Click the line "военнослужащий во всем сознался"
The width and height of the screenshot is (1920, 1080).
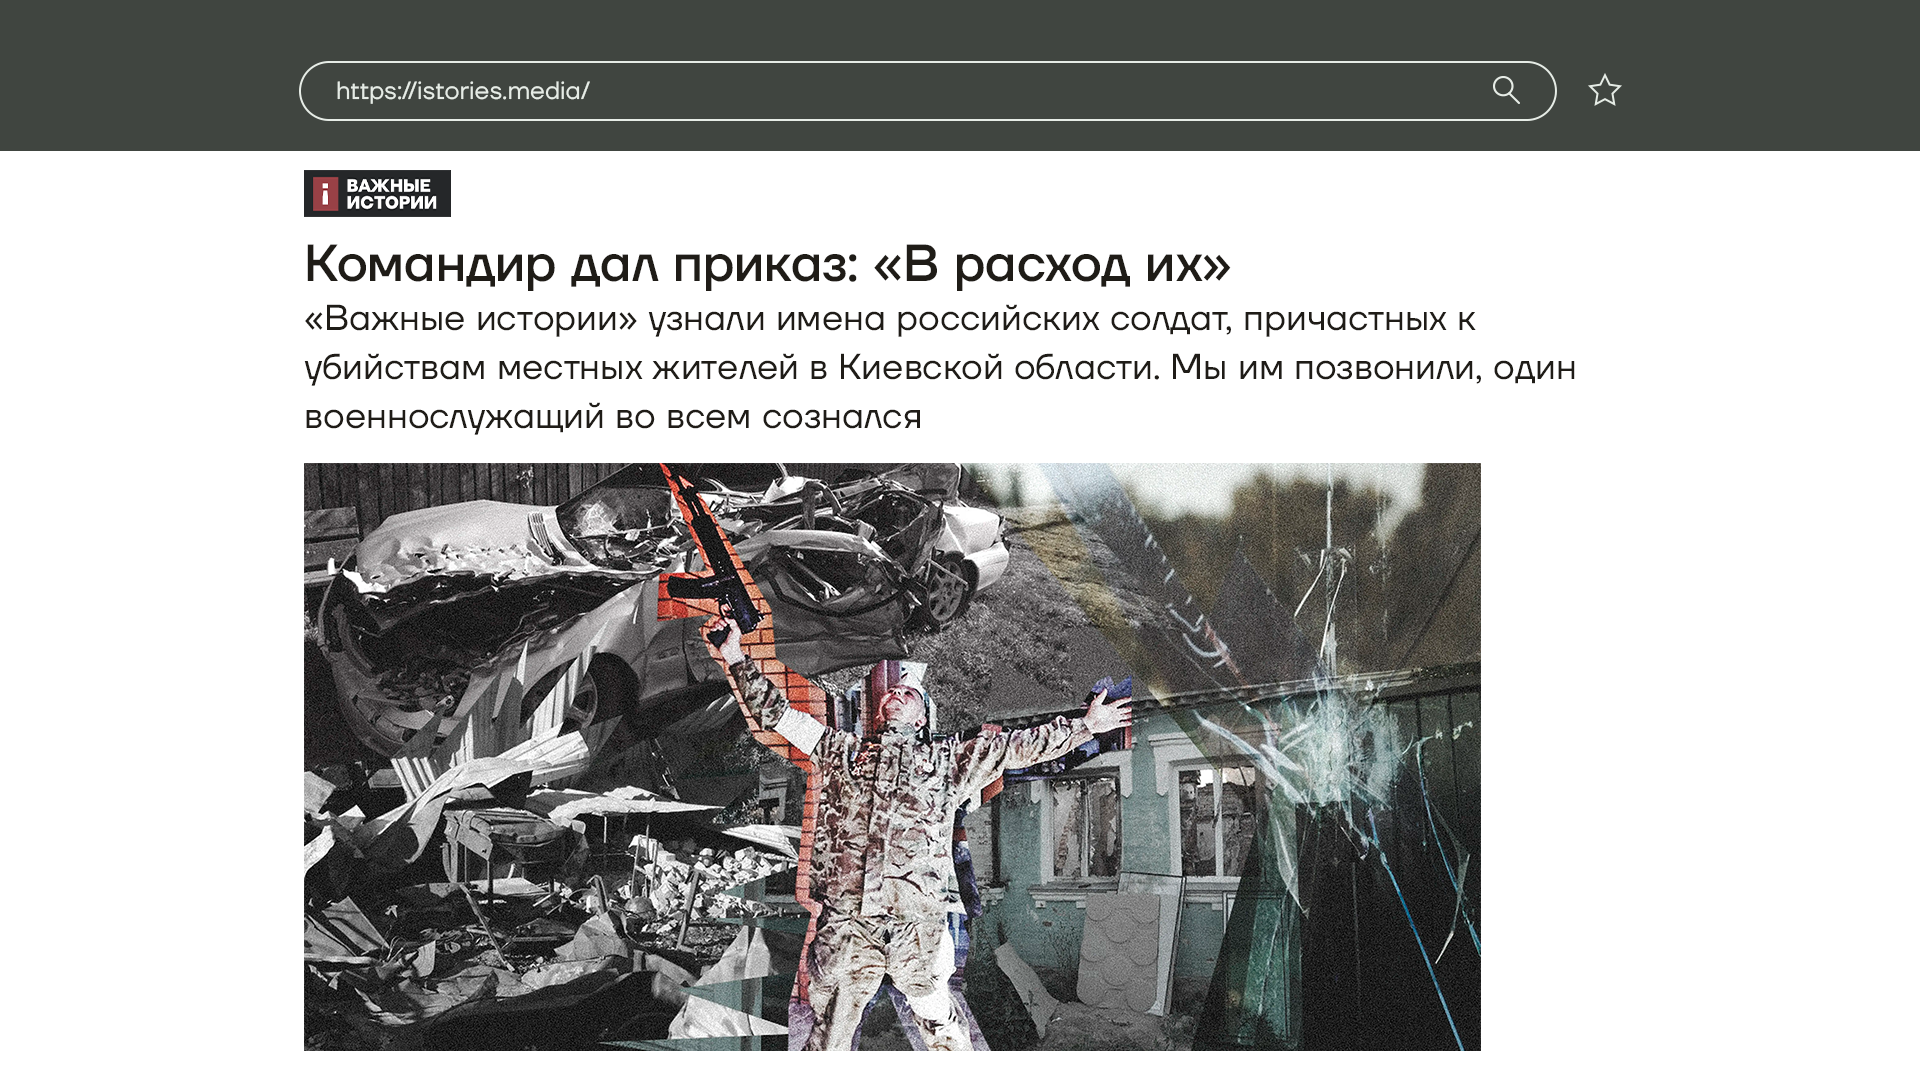(612, 417)
